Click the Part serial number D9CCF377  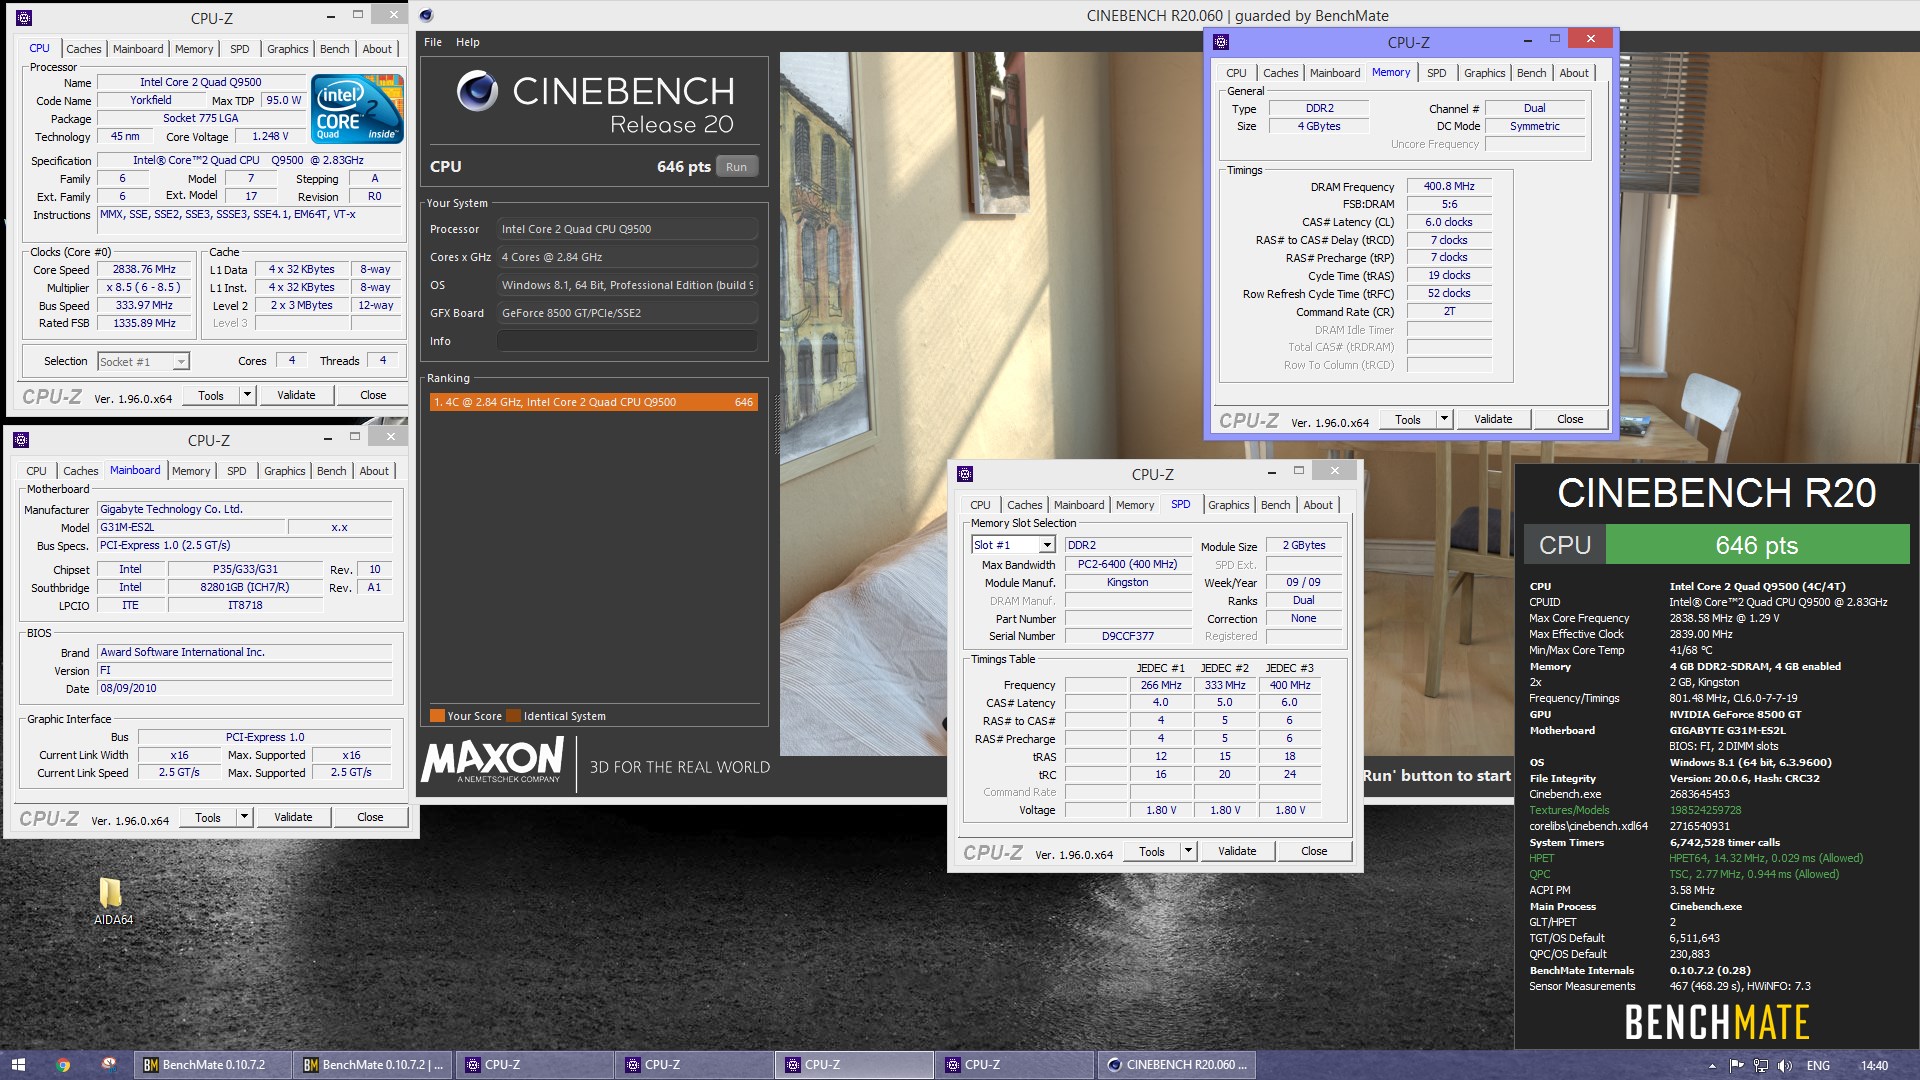click(x=1128, y=636)
